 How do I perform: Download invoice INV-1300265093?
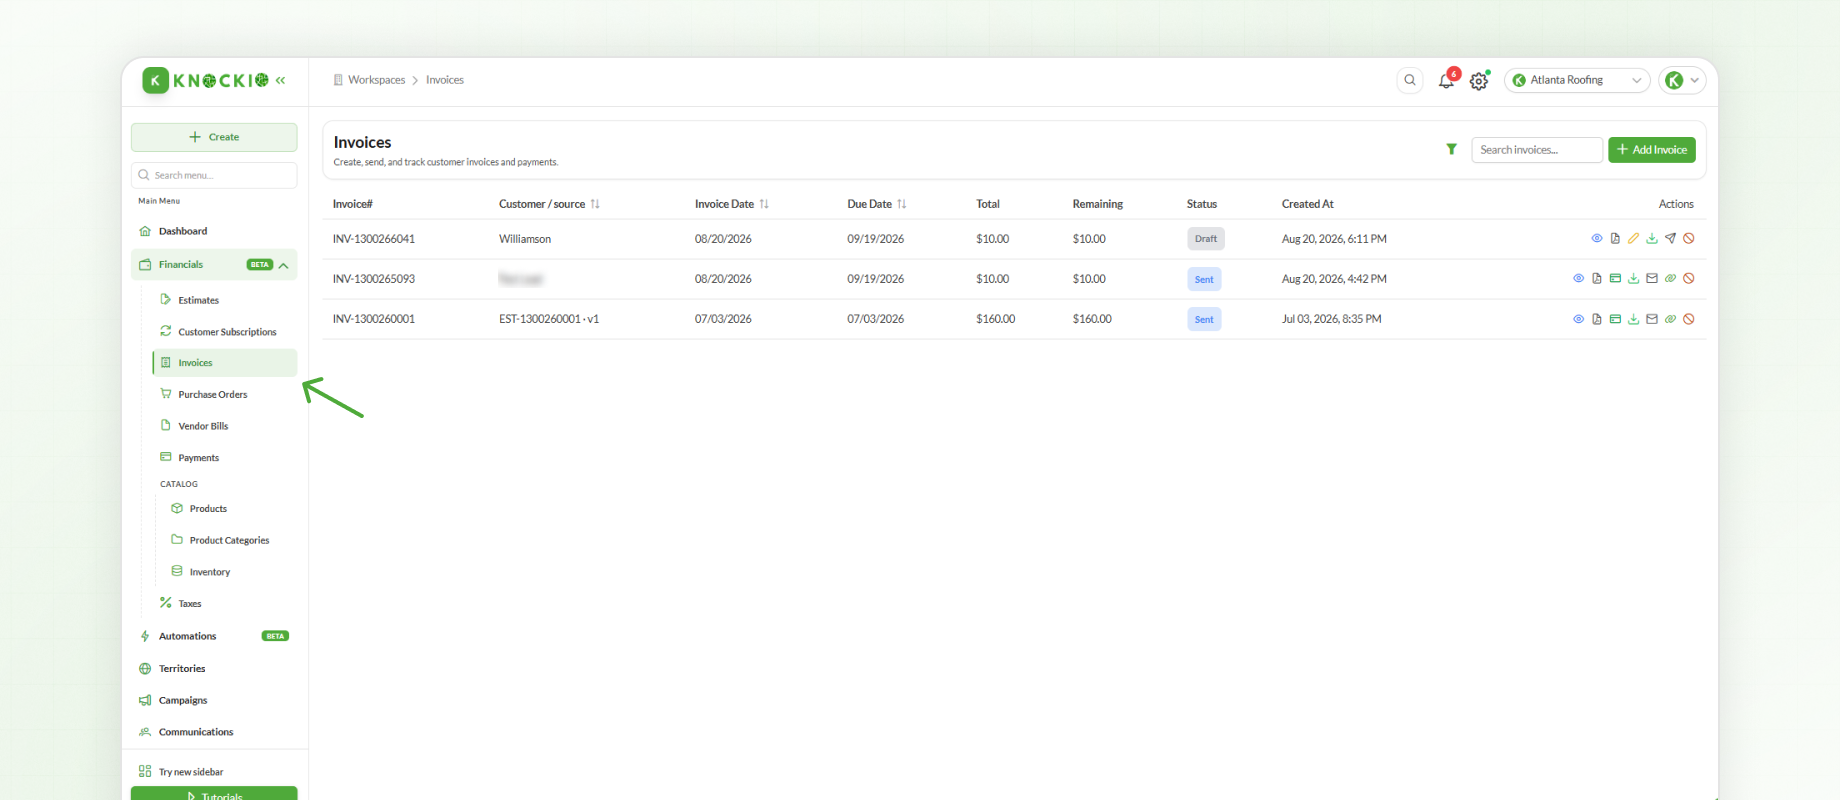1633,278
